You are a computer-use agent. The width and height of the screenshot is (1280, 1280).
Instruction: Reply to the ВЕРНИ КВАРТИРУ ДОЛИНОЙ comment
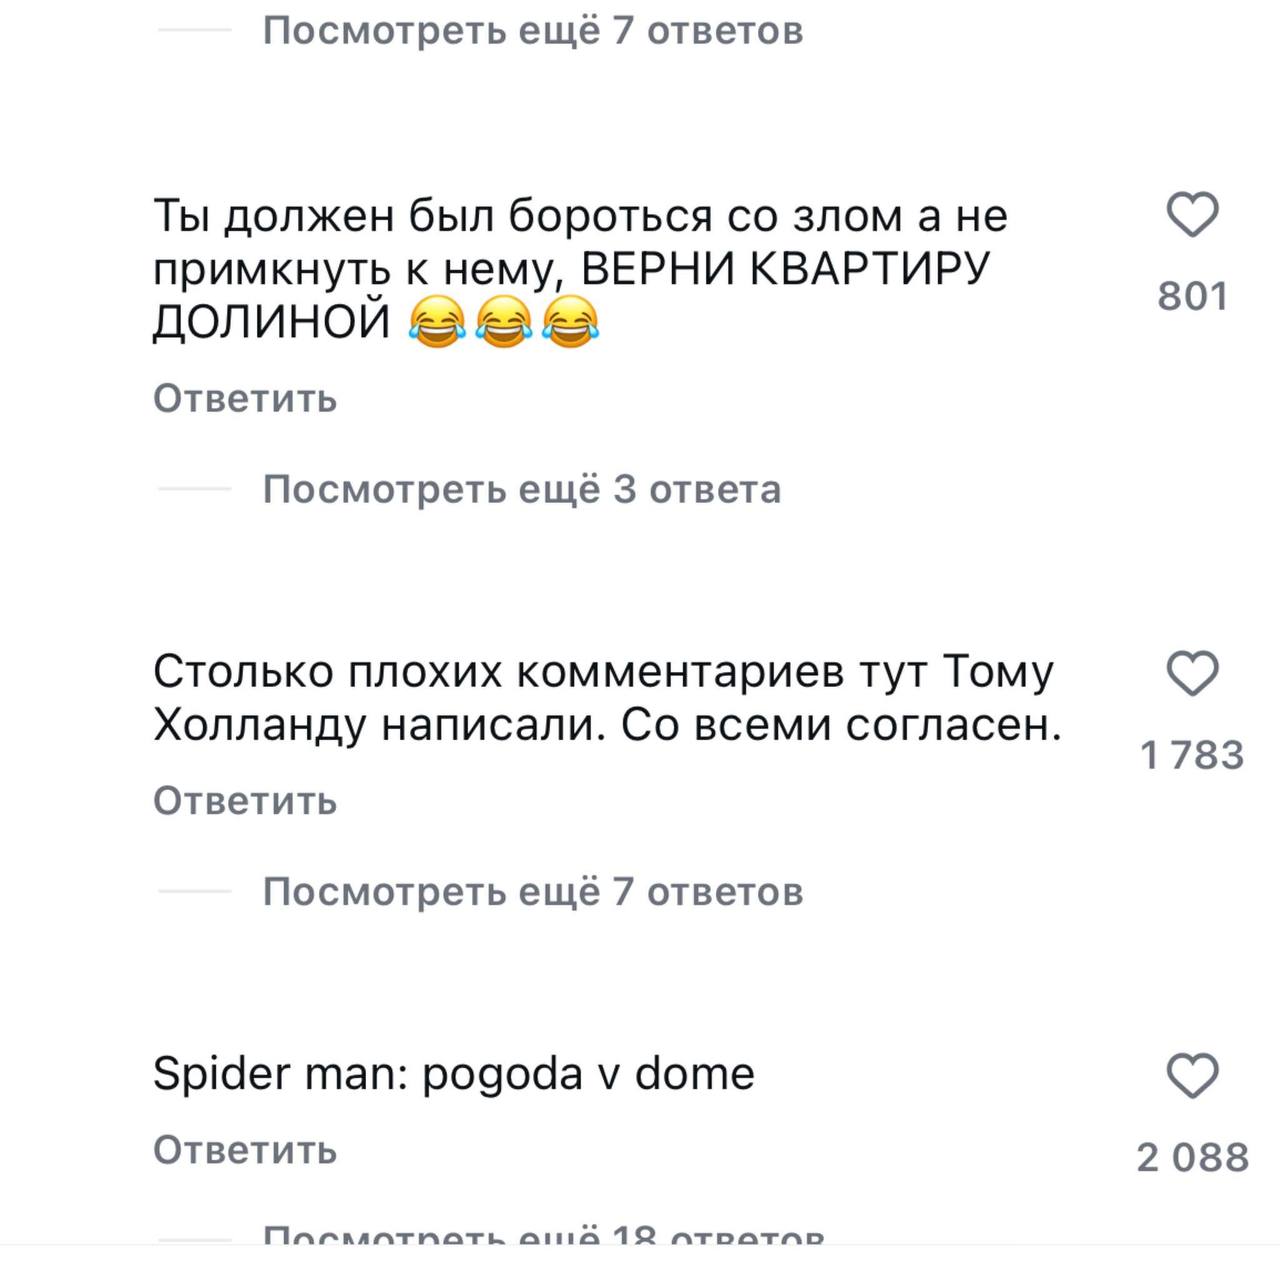(245, 399)
